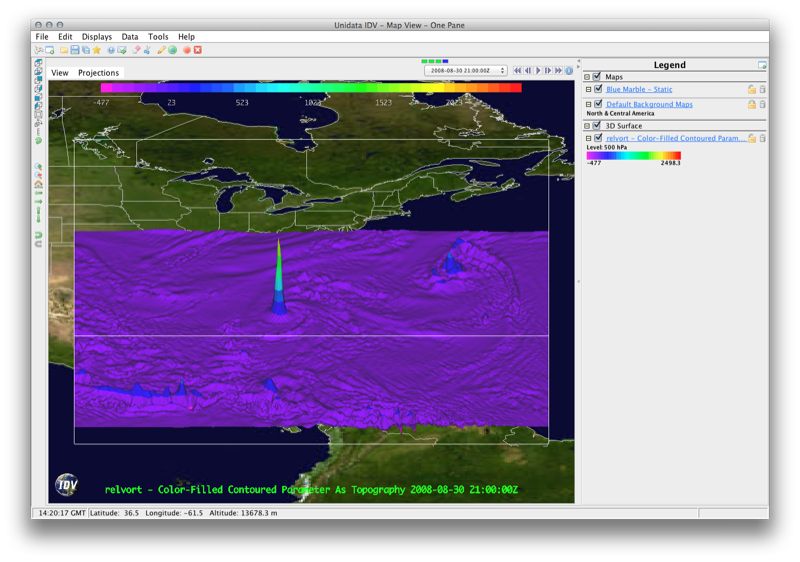This screenshot has width=800, height=562.
Task: Click the zoom in magnifier icon
Action: pos(38,167)
